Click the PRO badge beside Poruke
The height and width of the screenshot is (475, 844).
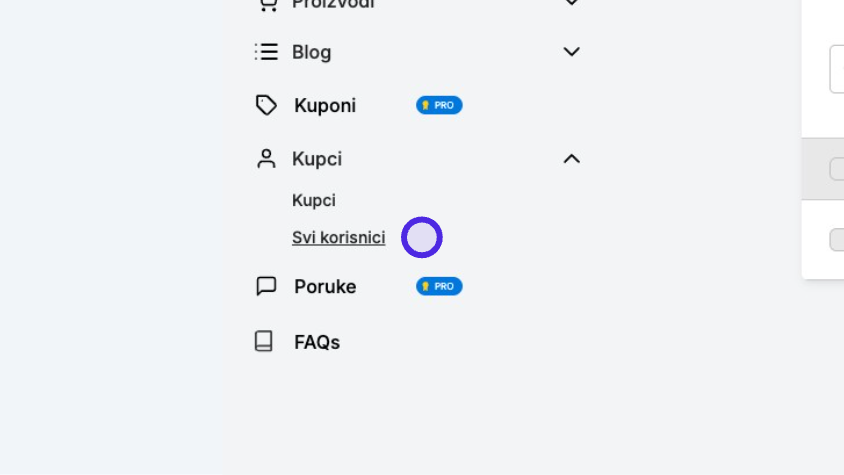pyautogui.click(x=439, y=286)
